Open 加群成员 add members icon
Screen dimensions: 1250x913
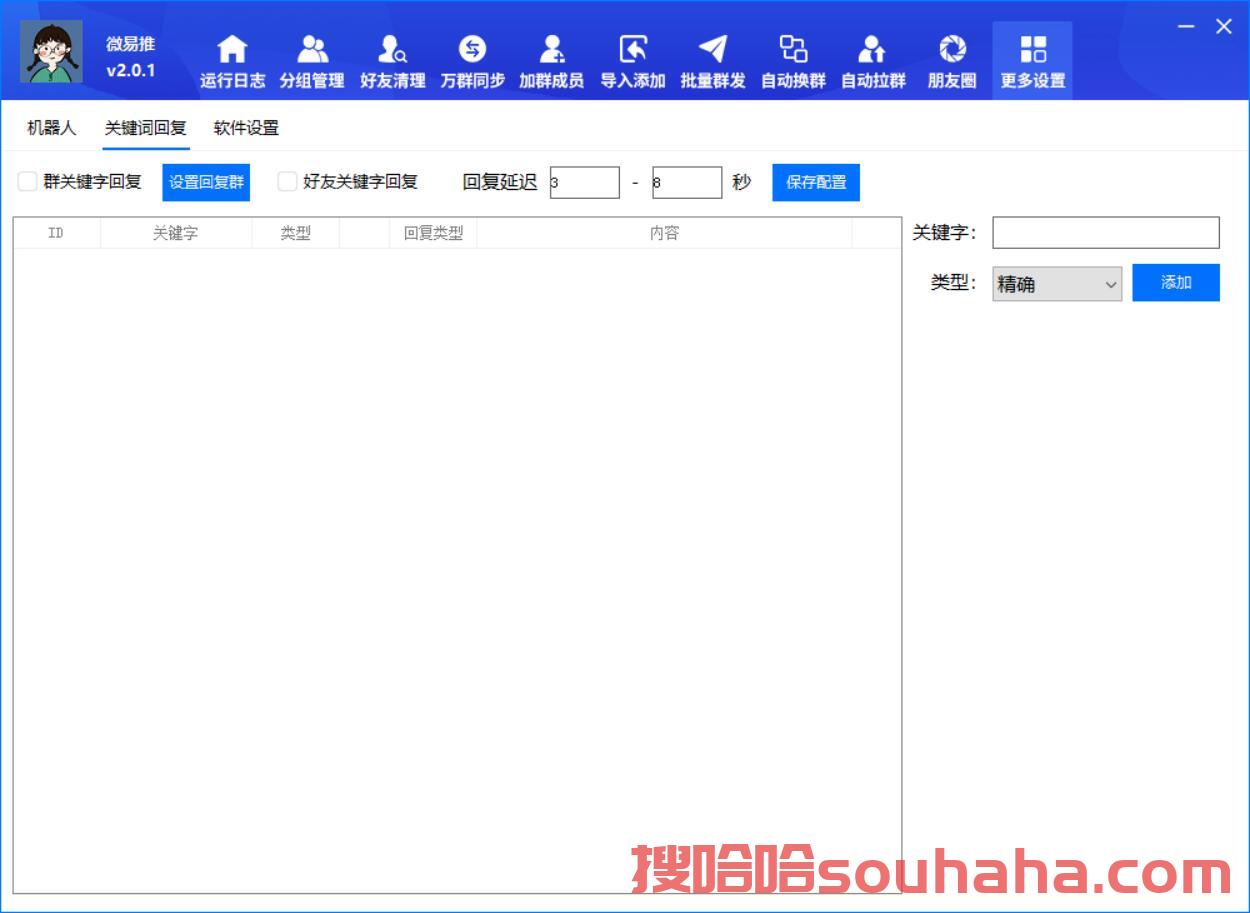pyautogui.click(x=551, y=50)
